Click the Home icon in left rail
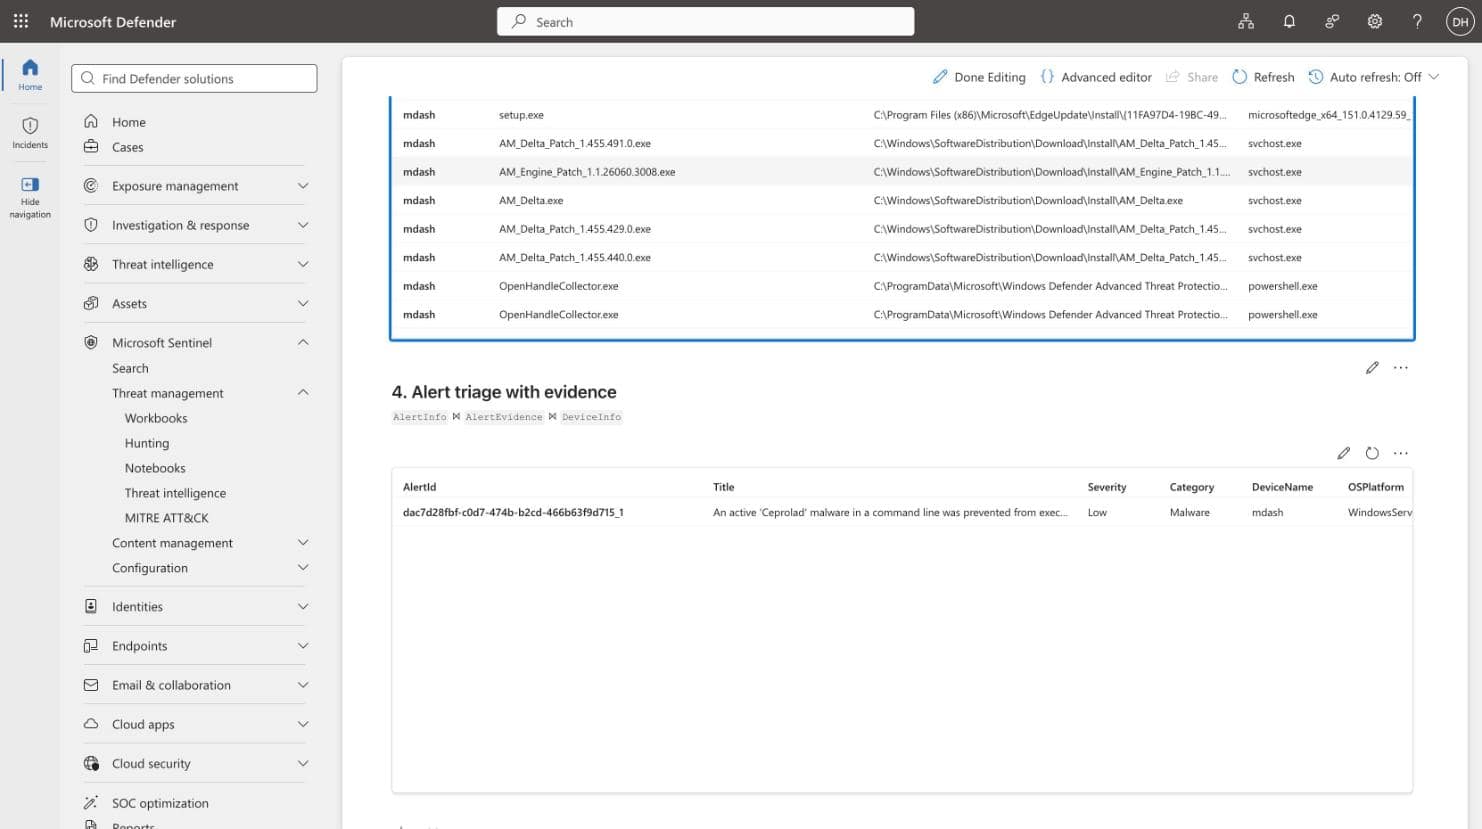The width and height of the screenshot is (1482, 829). [30, 68]
